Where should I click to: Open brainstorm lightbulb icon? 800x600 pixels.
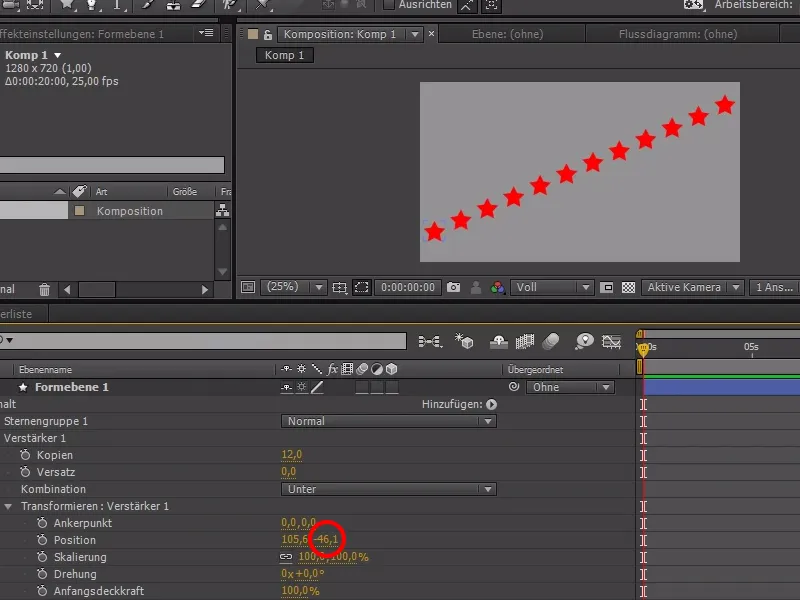coord(584,341)
